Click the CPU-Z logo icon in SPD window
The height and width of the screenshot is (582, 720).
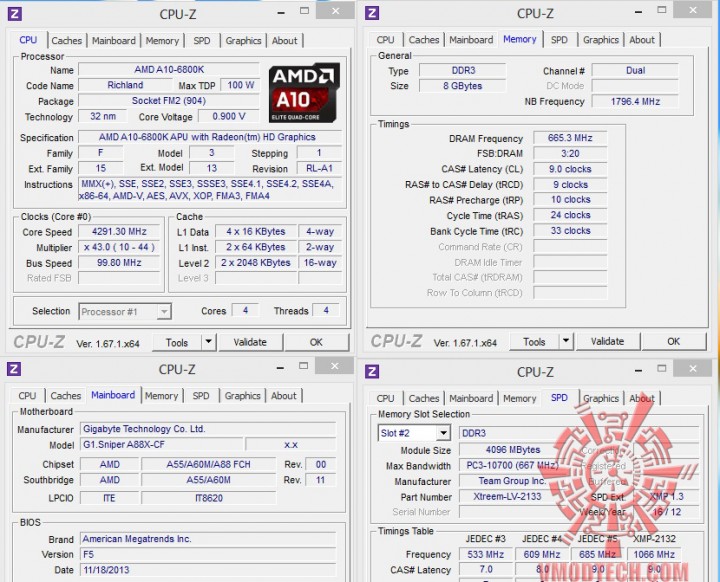[372, 371]
